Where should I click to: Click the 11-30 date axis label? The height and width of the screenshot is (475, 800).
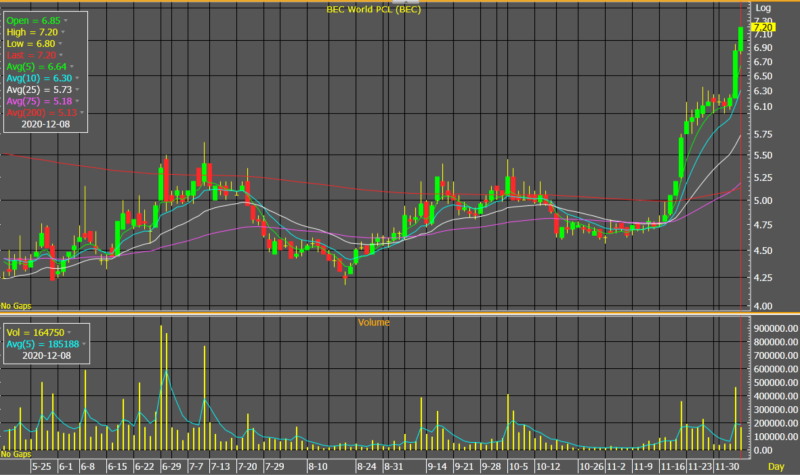point(727,466)
